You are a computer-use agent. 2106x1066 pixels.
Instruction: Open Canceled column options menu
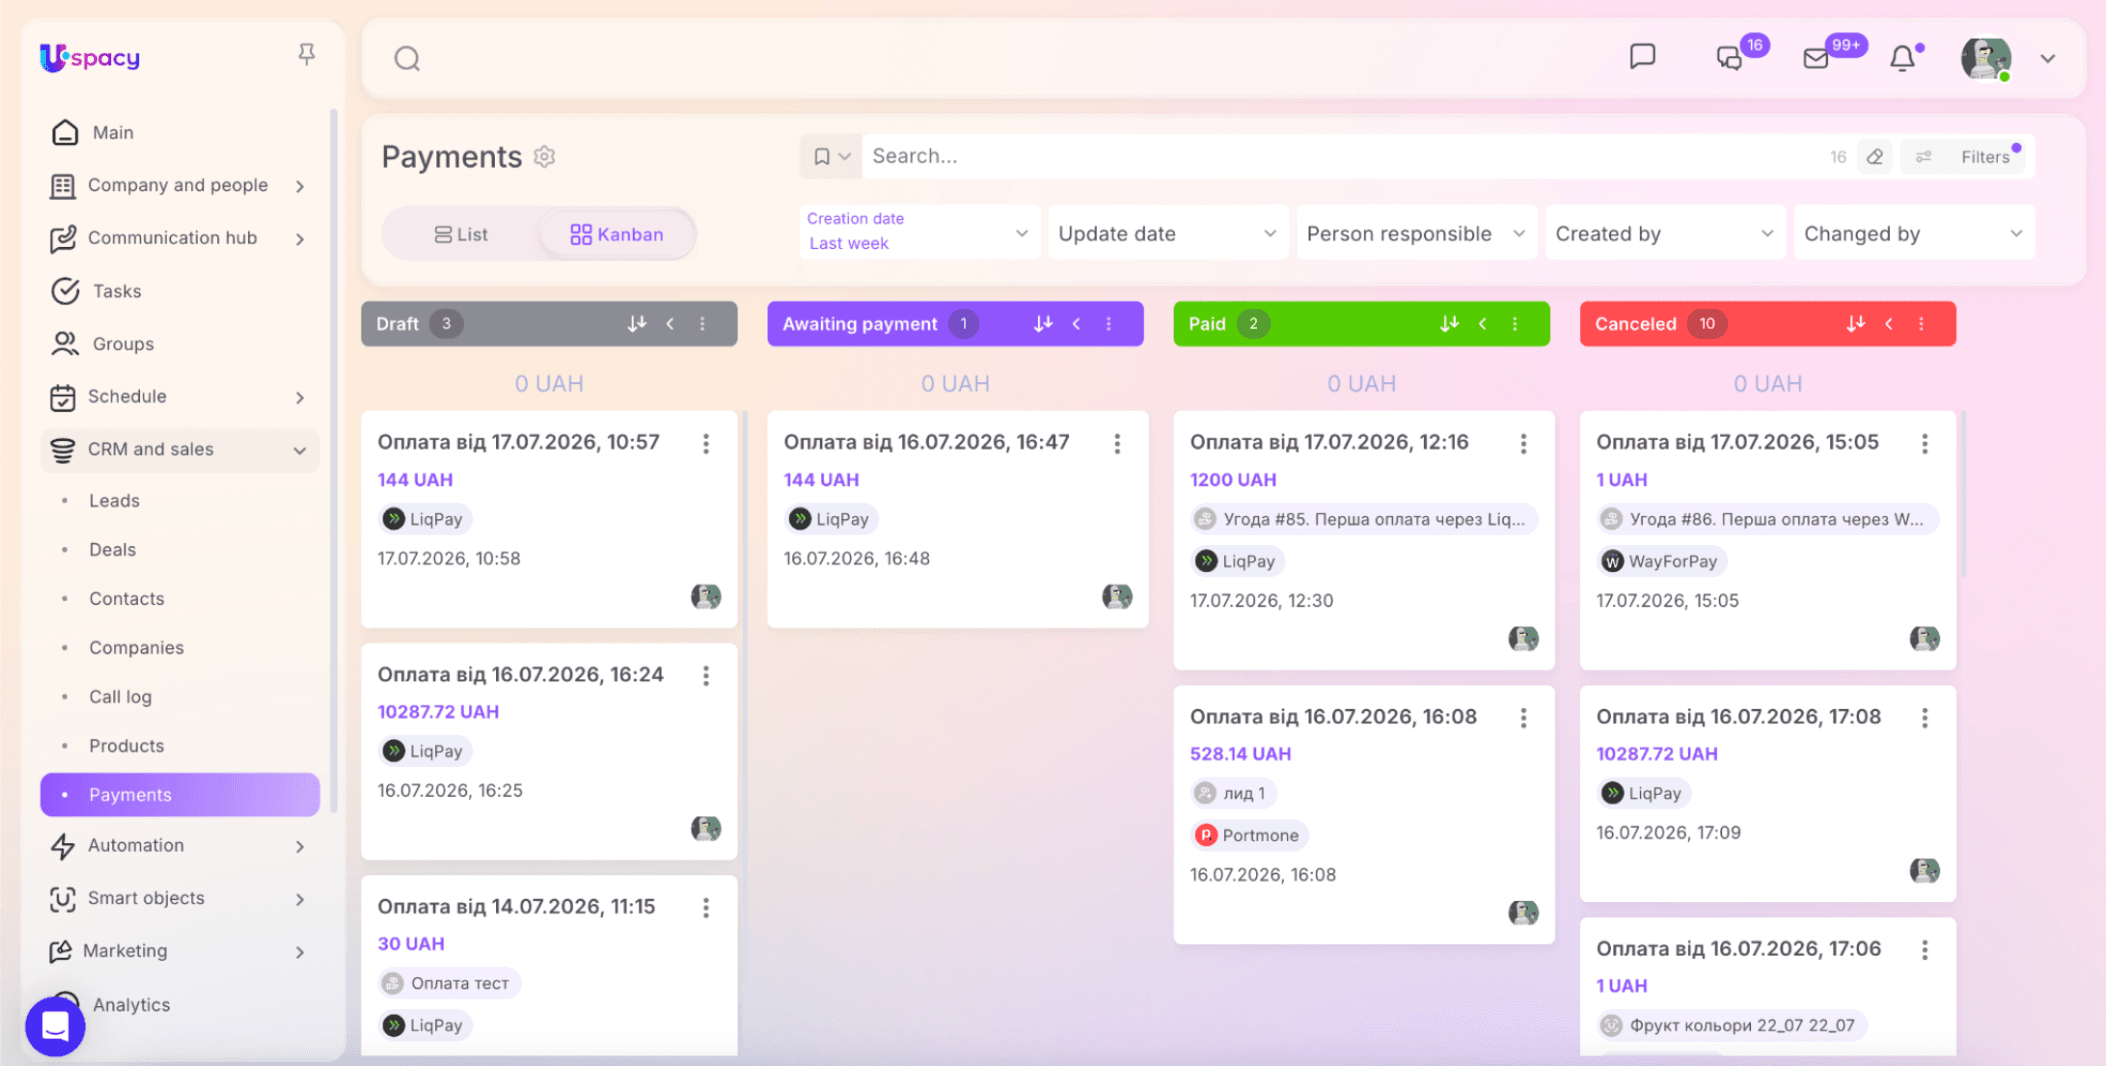[1921, 324]
